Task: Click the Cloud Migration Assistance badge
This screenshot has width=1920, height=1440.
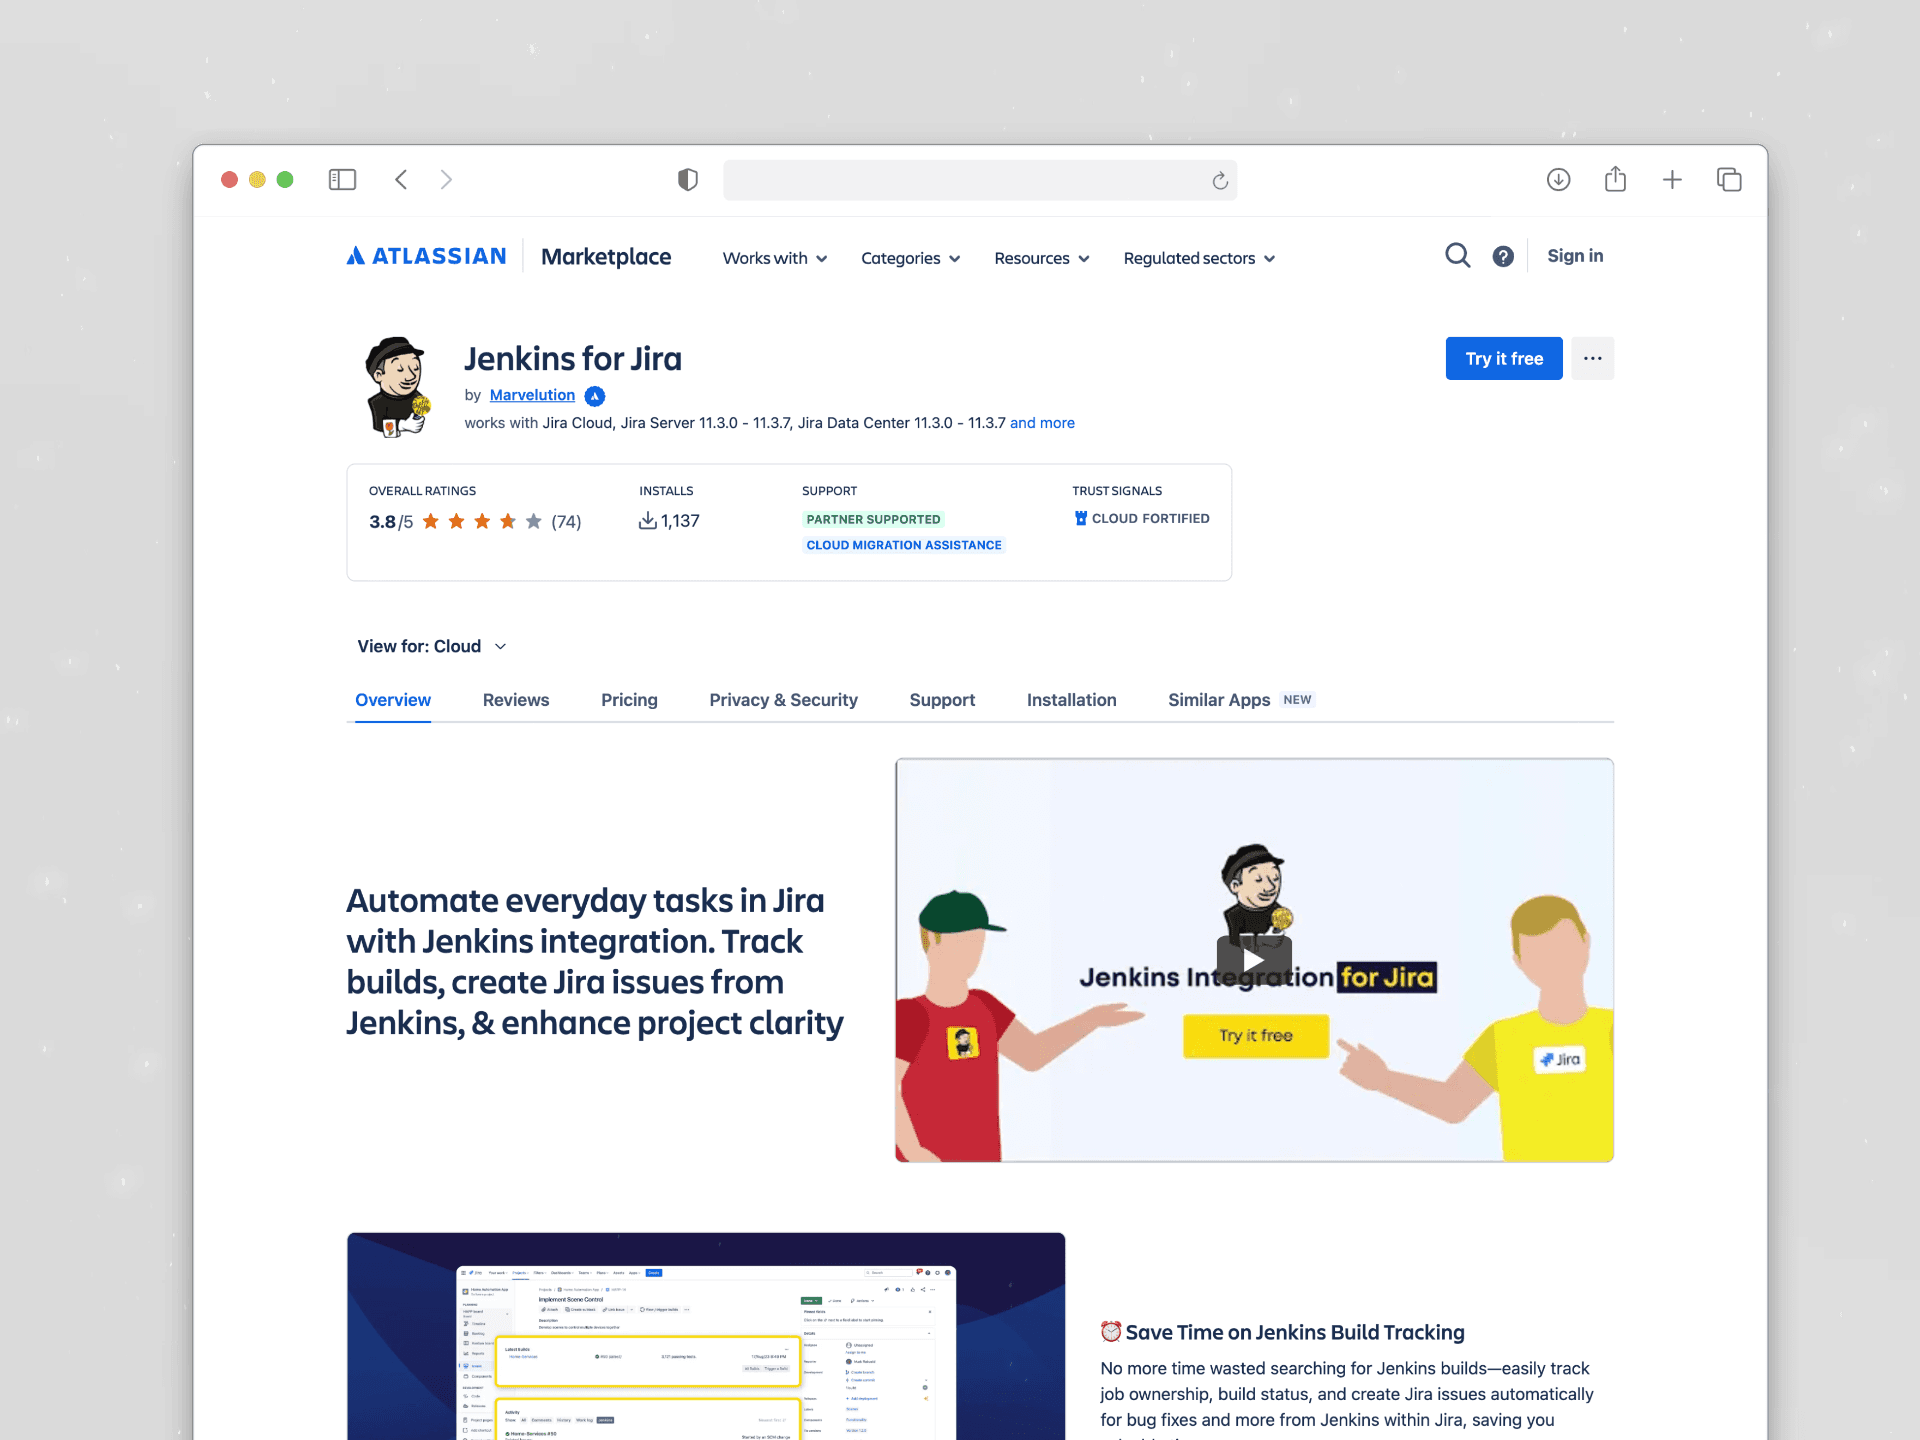Action: [x=904, y=545]
